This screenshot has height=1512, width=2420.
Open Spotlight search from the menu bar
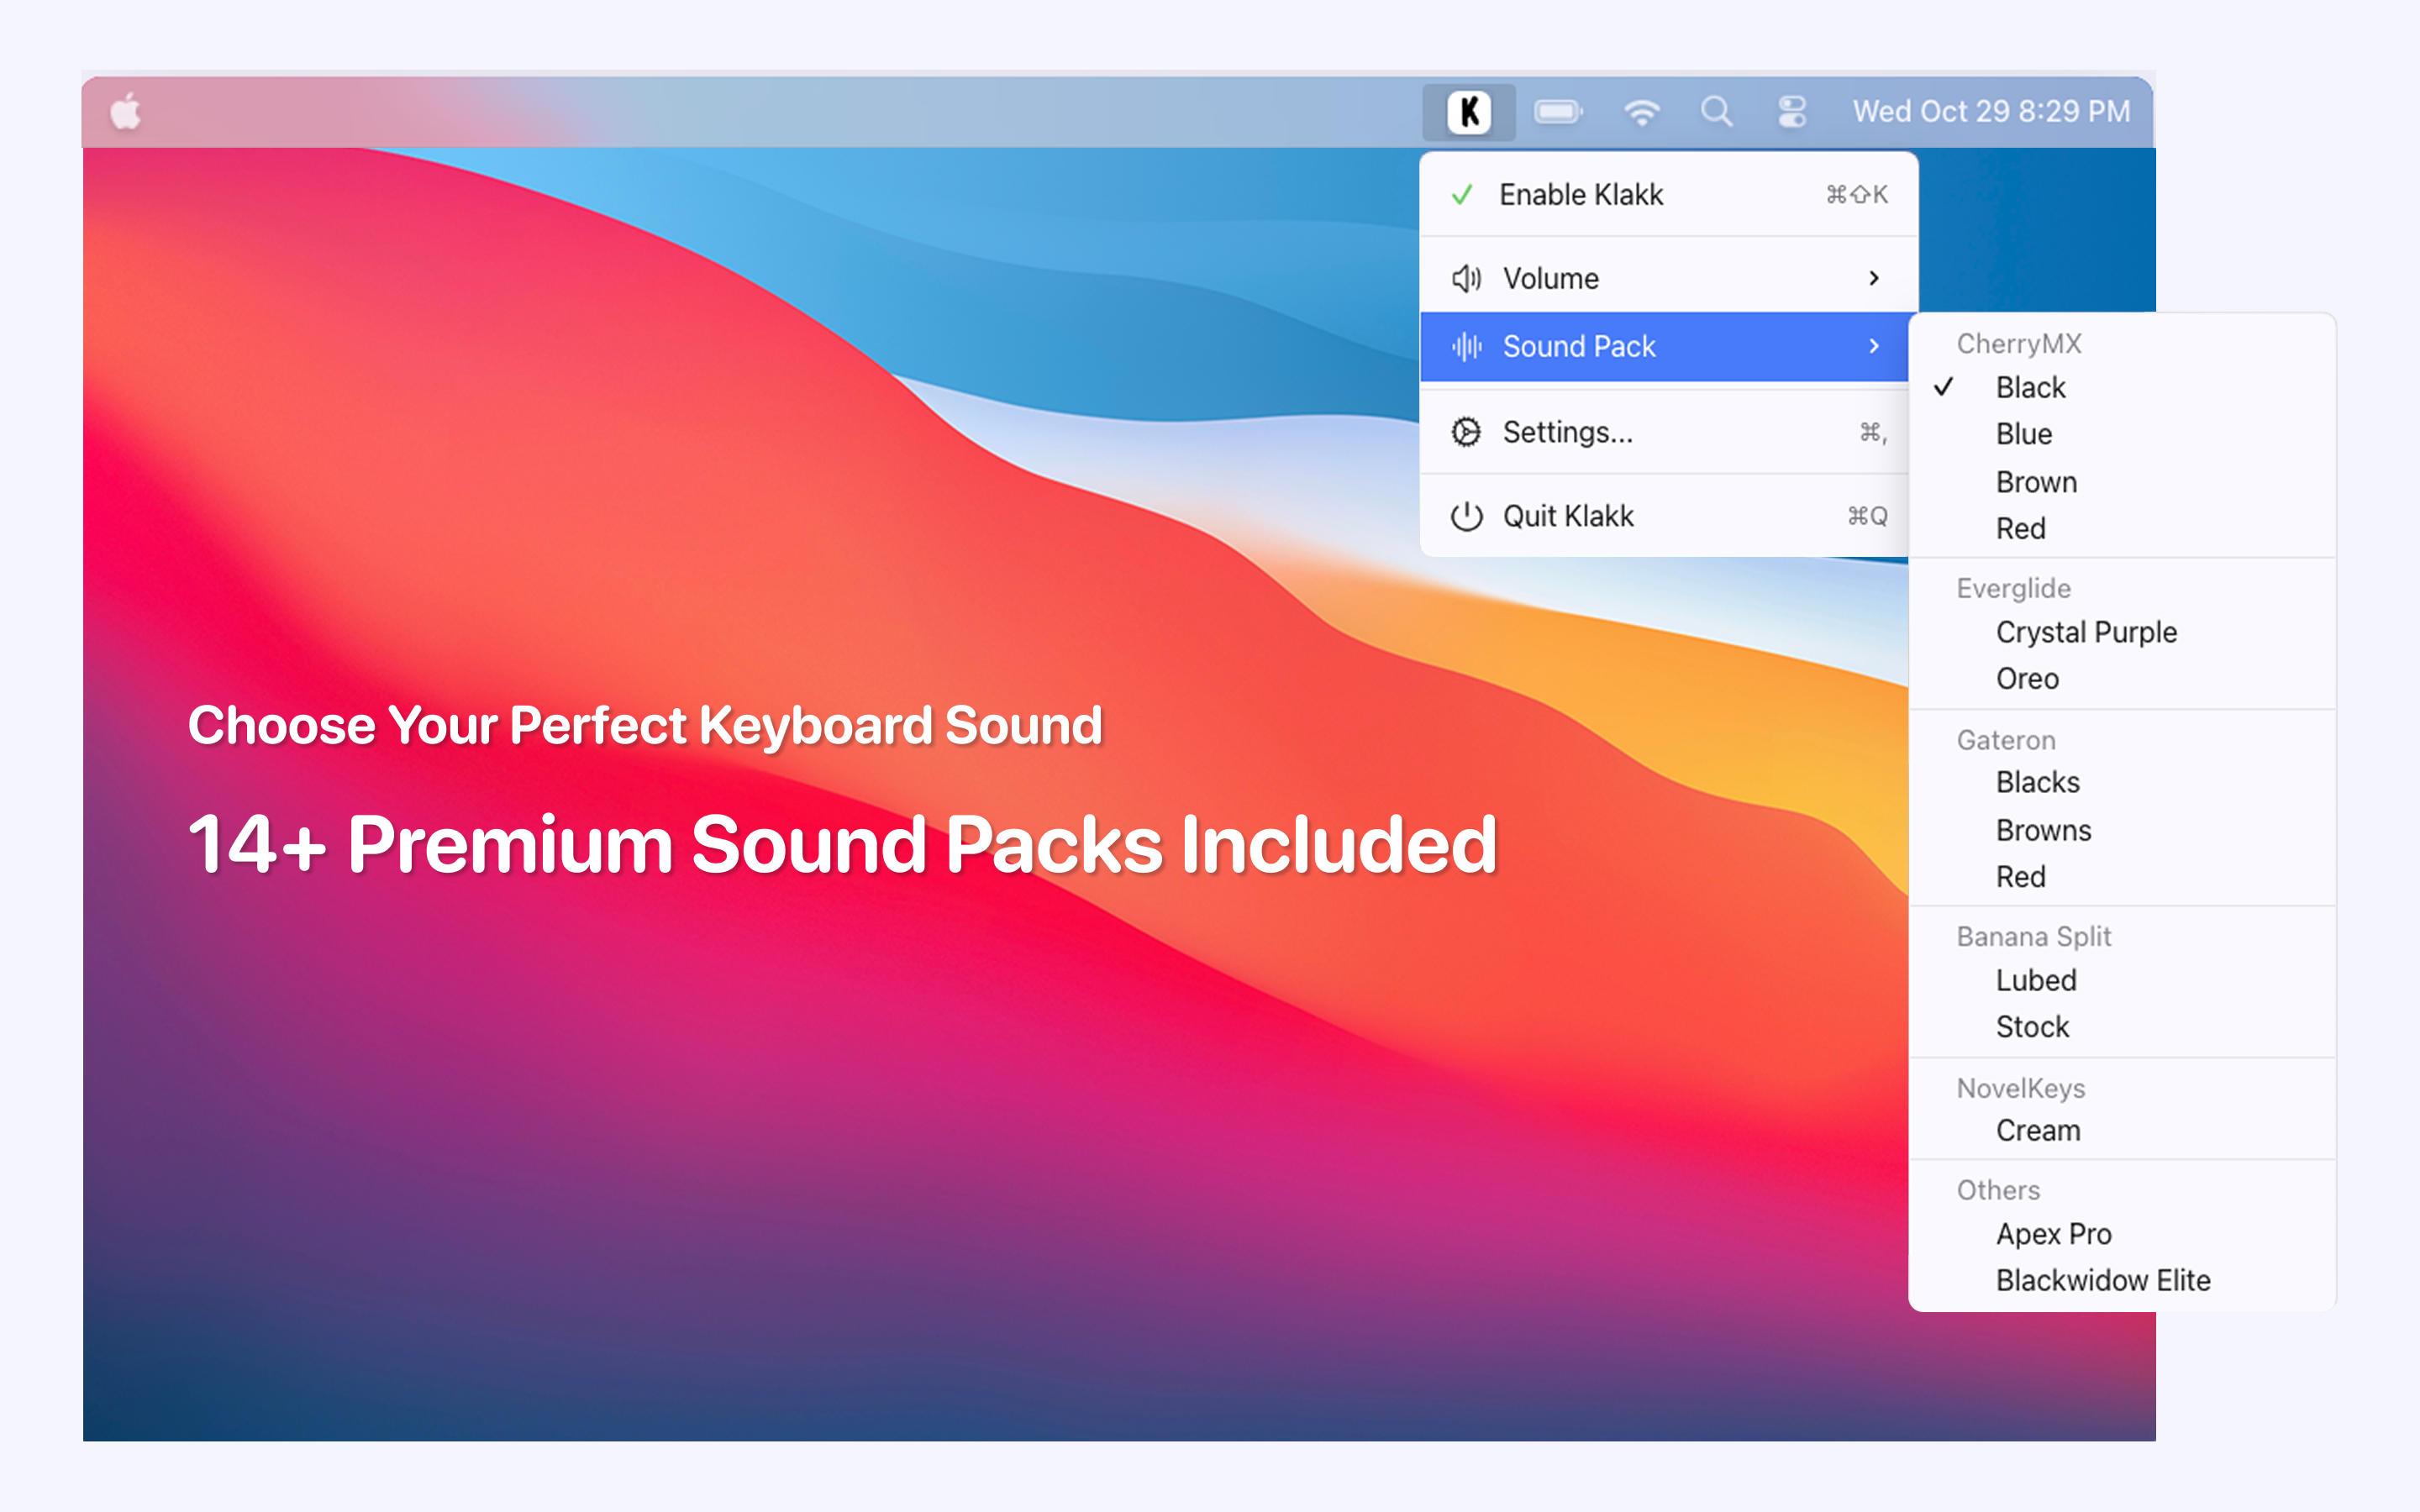pyautogui.click(x=1716, y=111)
